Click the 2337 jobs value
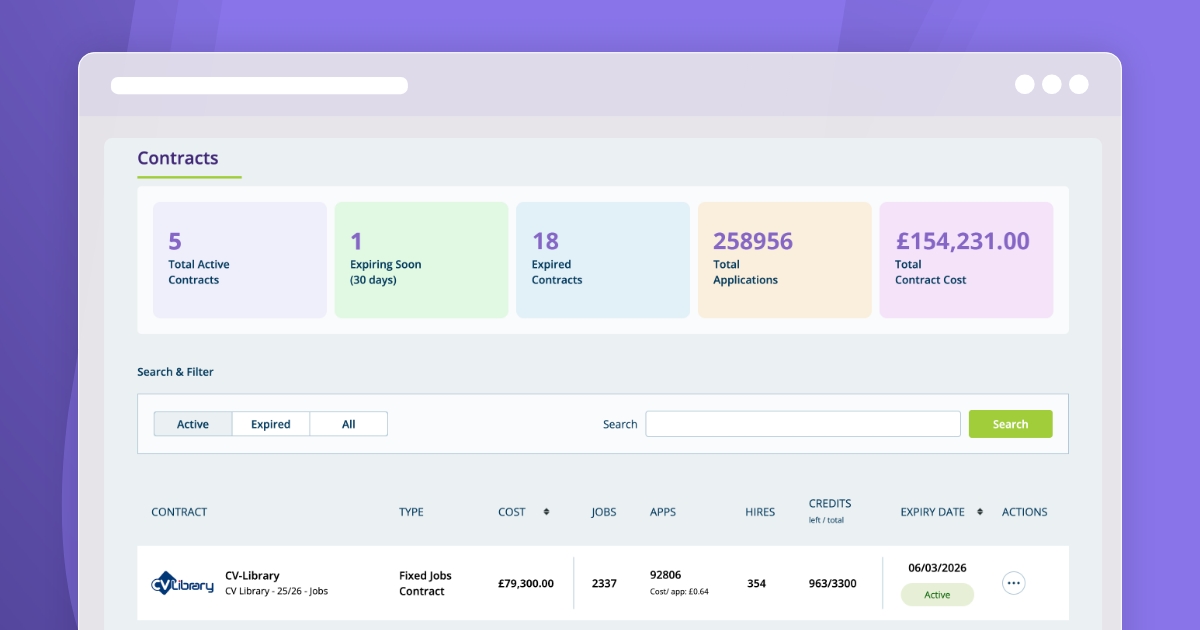Screen dimensions: 1200x630 605,584
